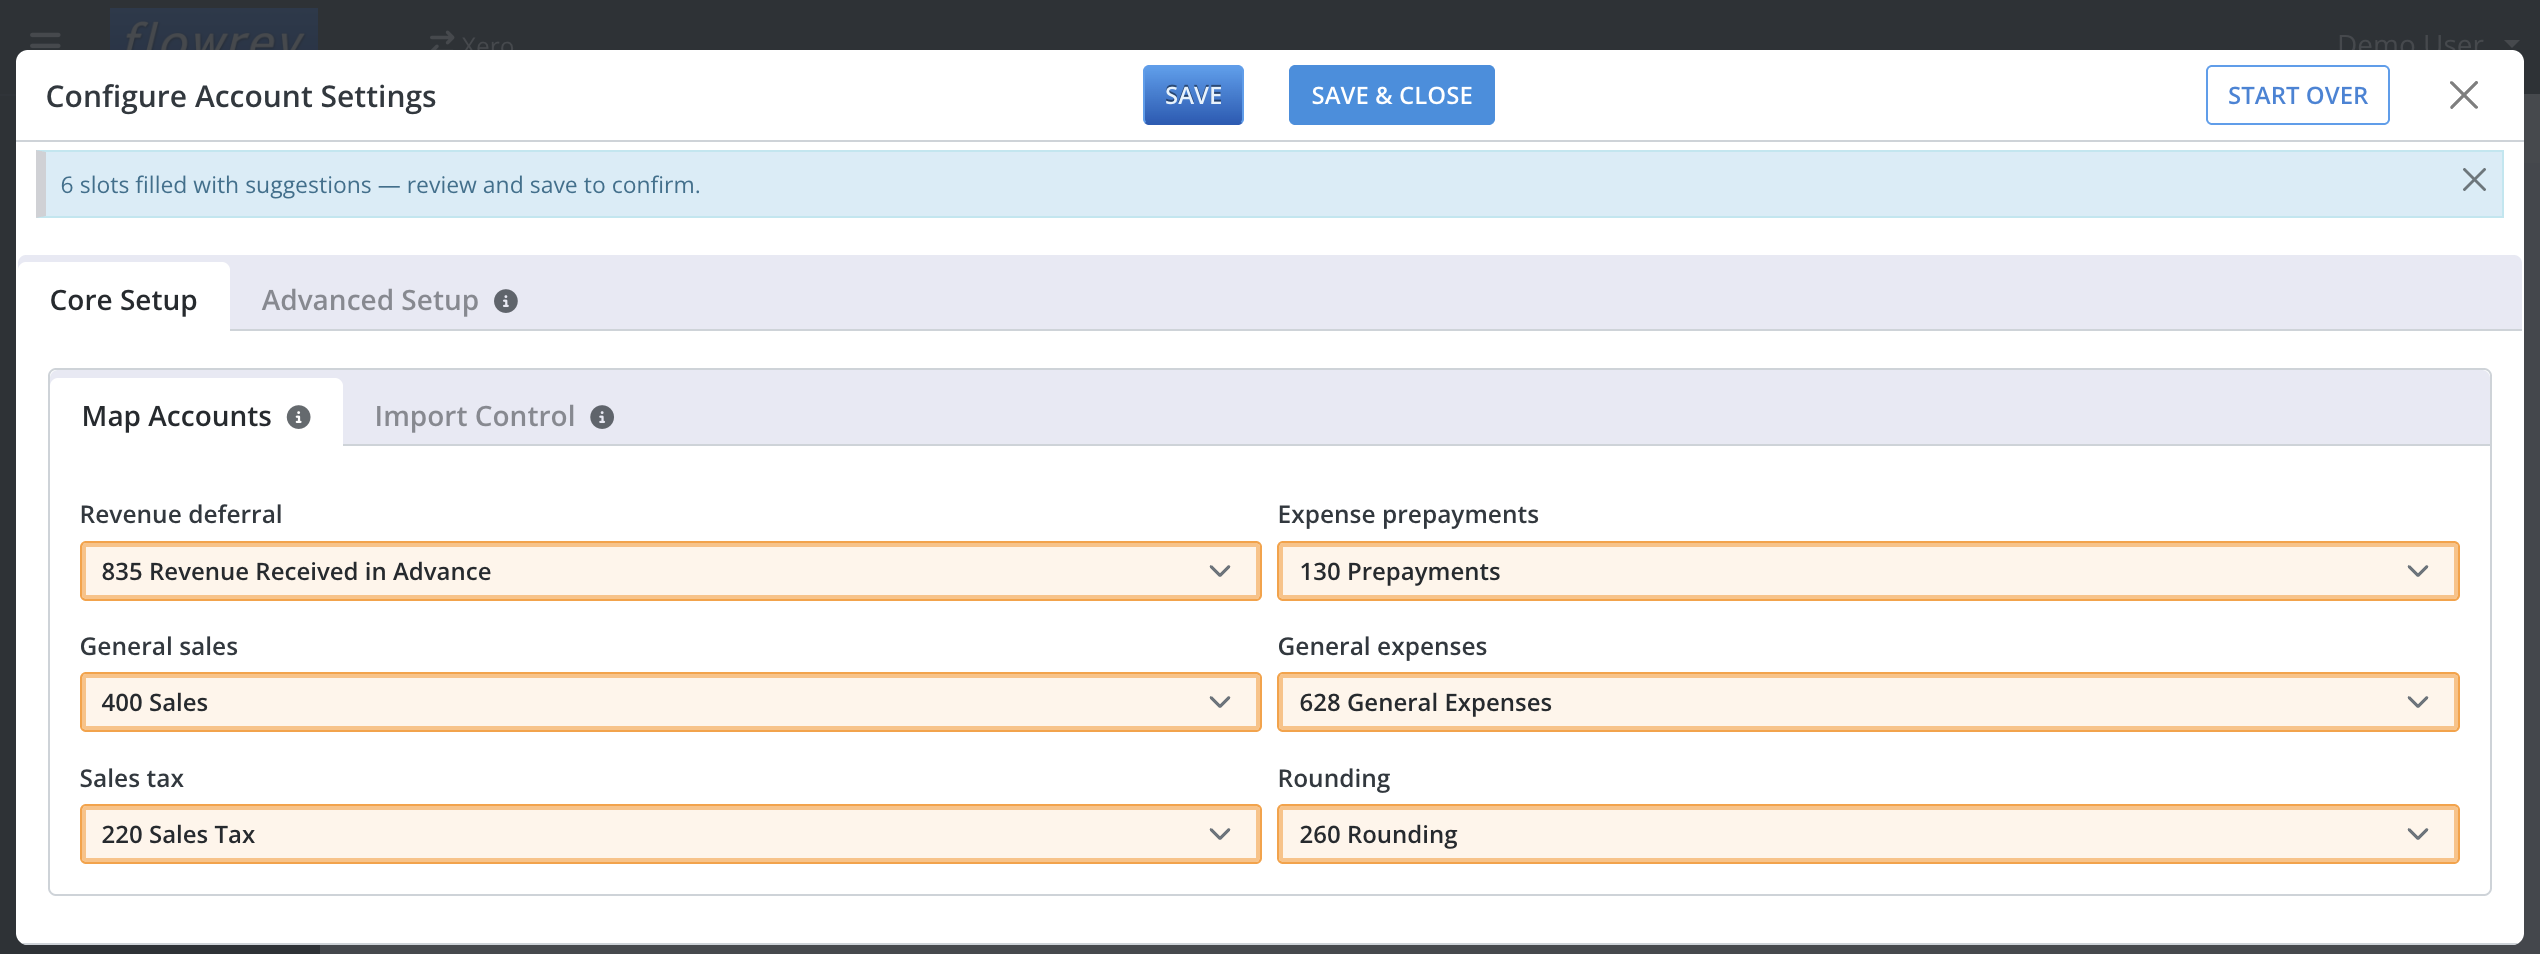
Task: Click the Expense prepayments field label
Action: (x=1408, y=514)
